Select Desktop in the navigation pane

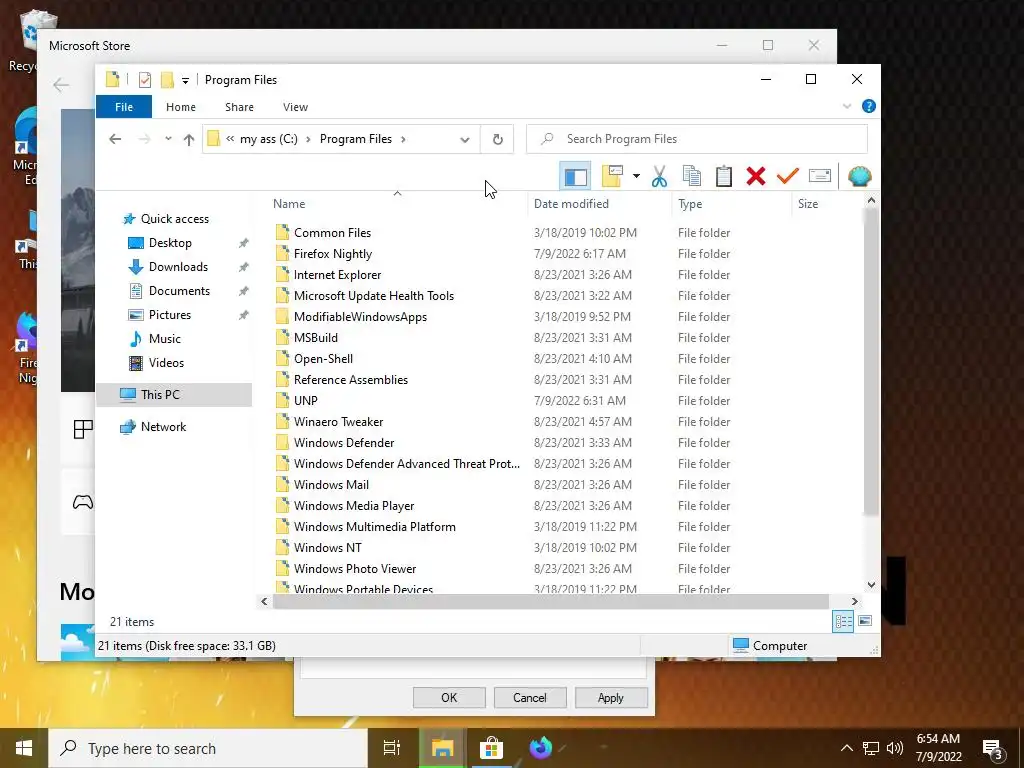[170, 243]
